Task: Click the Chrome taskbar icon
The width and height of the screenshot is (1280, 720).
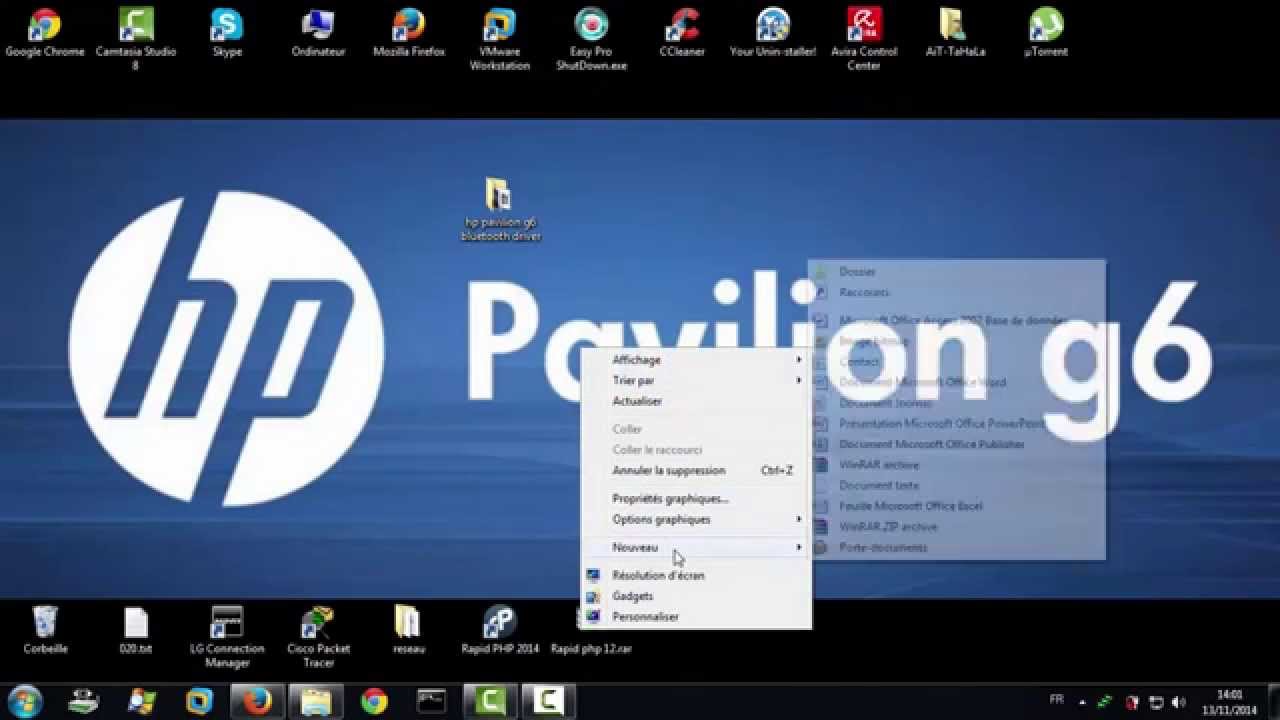Action: pos(374,701)
